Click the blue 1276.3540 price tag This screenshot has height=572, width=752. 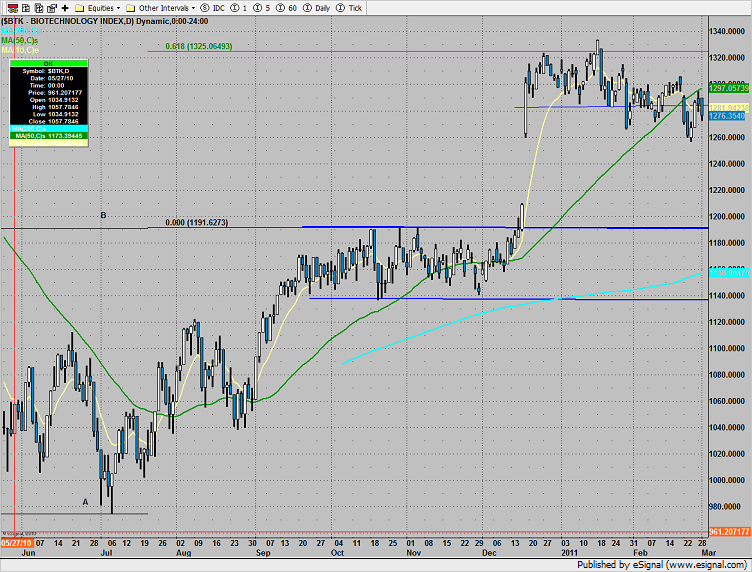tap(727, 116)
